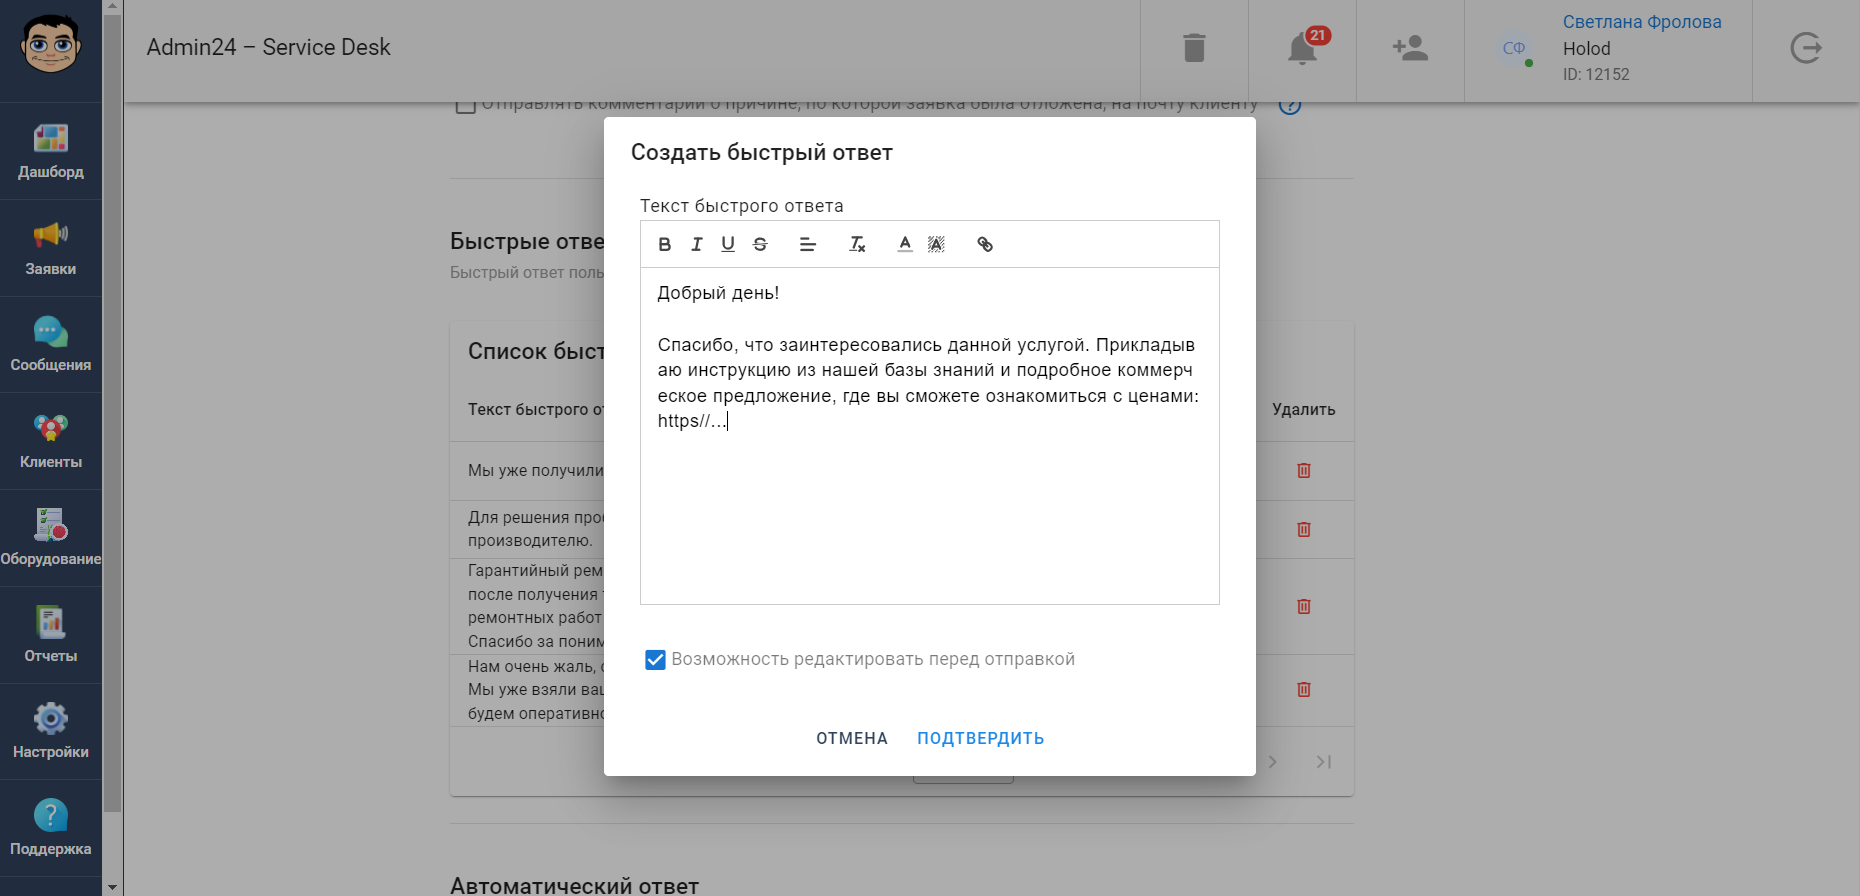Open the Светлана Фролова profile link
This screenshot has height=896, width=1860.
coord(1642,22)
